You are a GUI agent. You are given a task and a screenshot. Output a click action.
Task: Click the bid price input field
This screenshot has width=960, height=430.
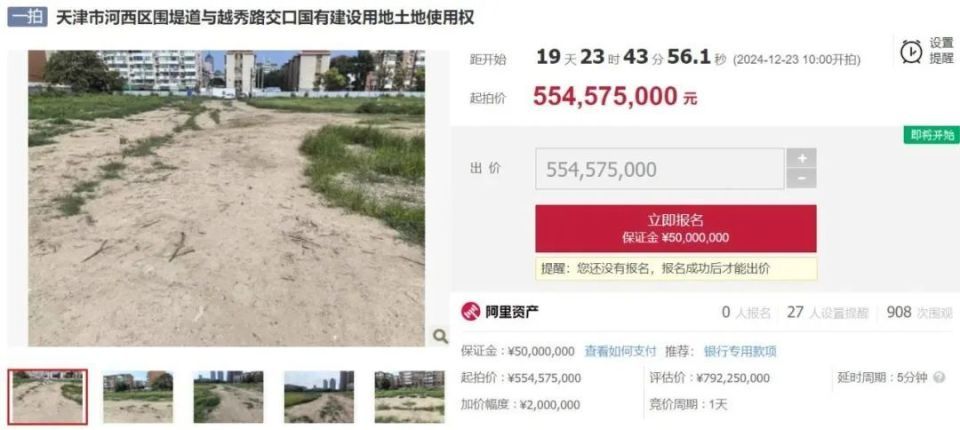[660, 169]
